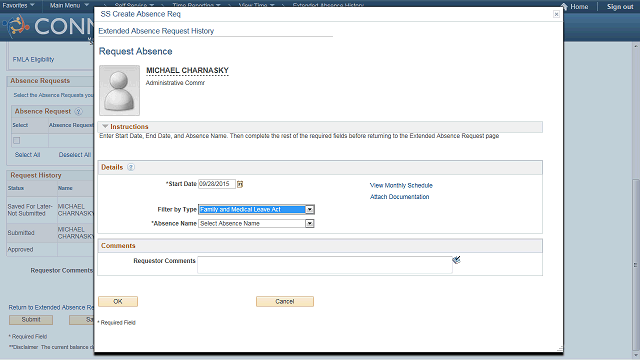The width and height of the screenshot is (640, 360).
Task: Click the 'Approved' status text in Request History
Action: 20,249
